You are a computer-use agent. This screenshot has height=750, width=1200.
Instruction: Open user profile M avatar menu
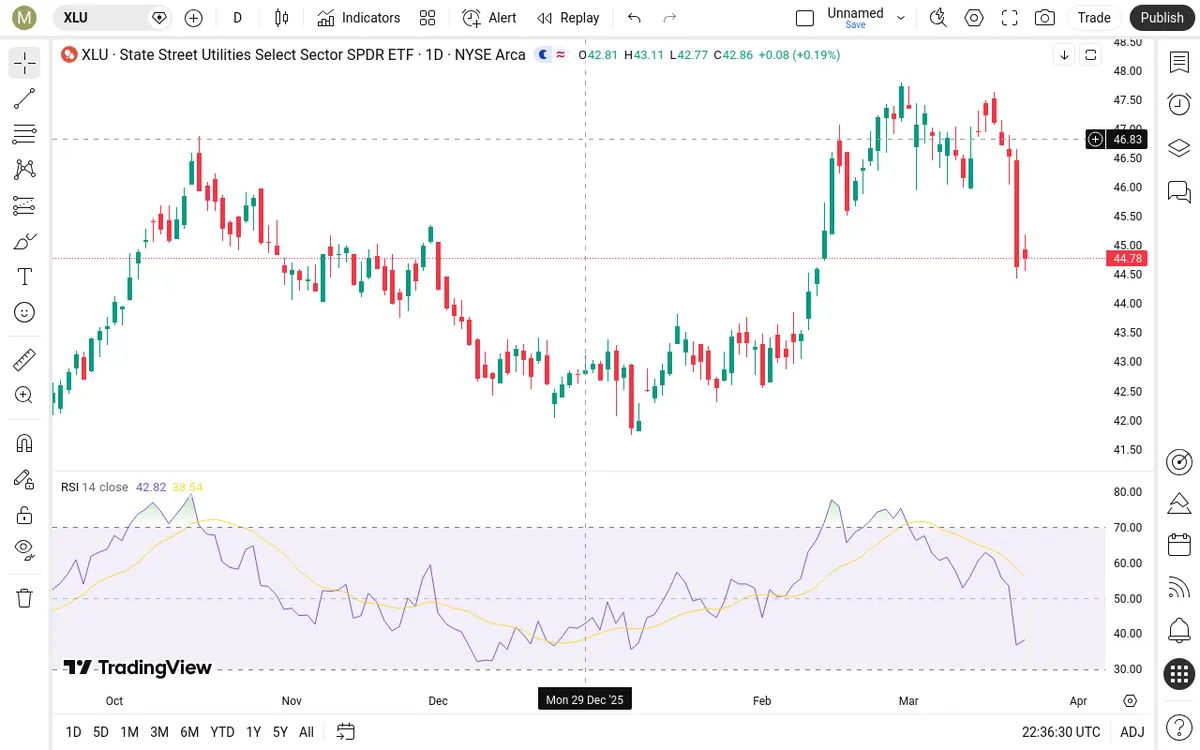click(x=24, y=18)
